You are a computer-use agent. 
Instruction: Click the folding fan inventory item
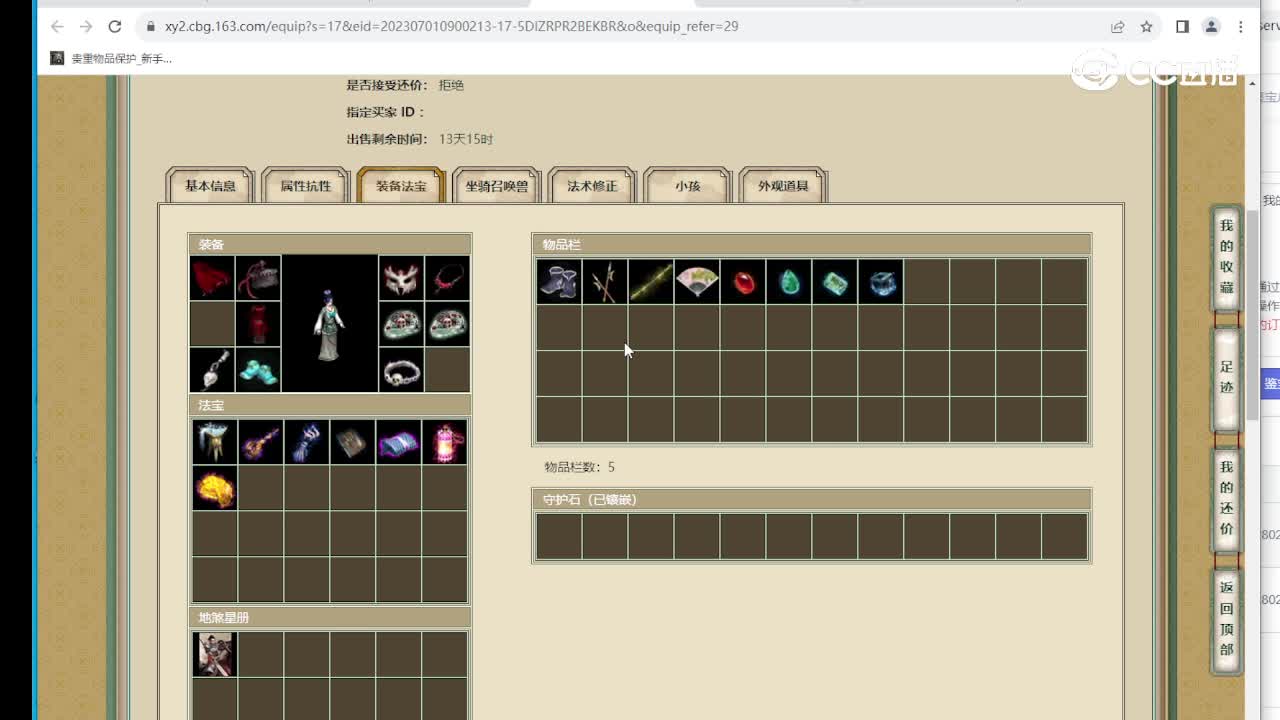pos(697,282)
